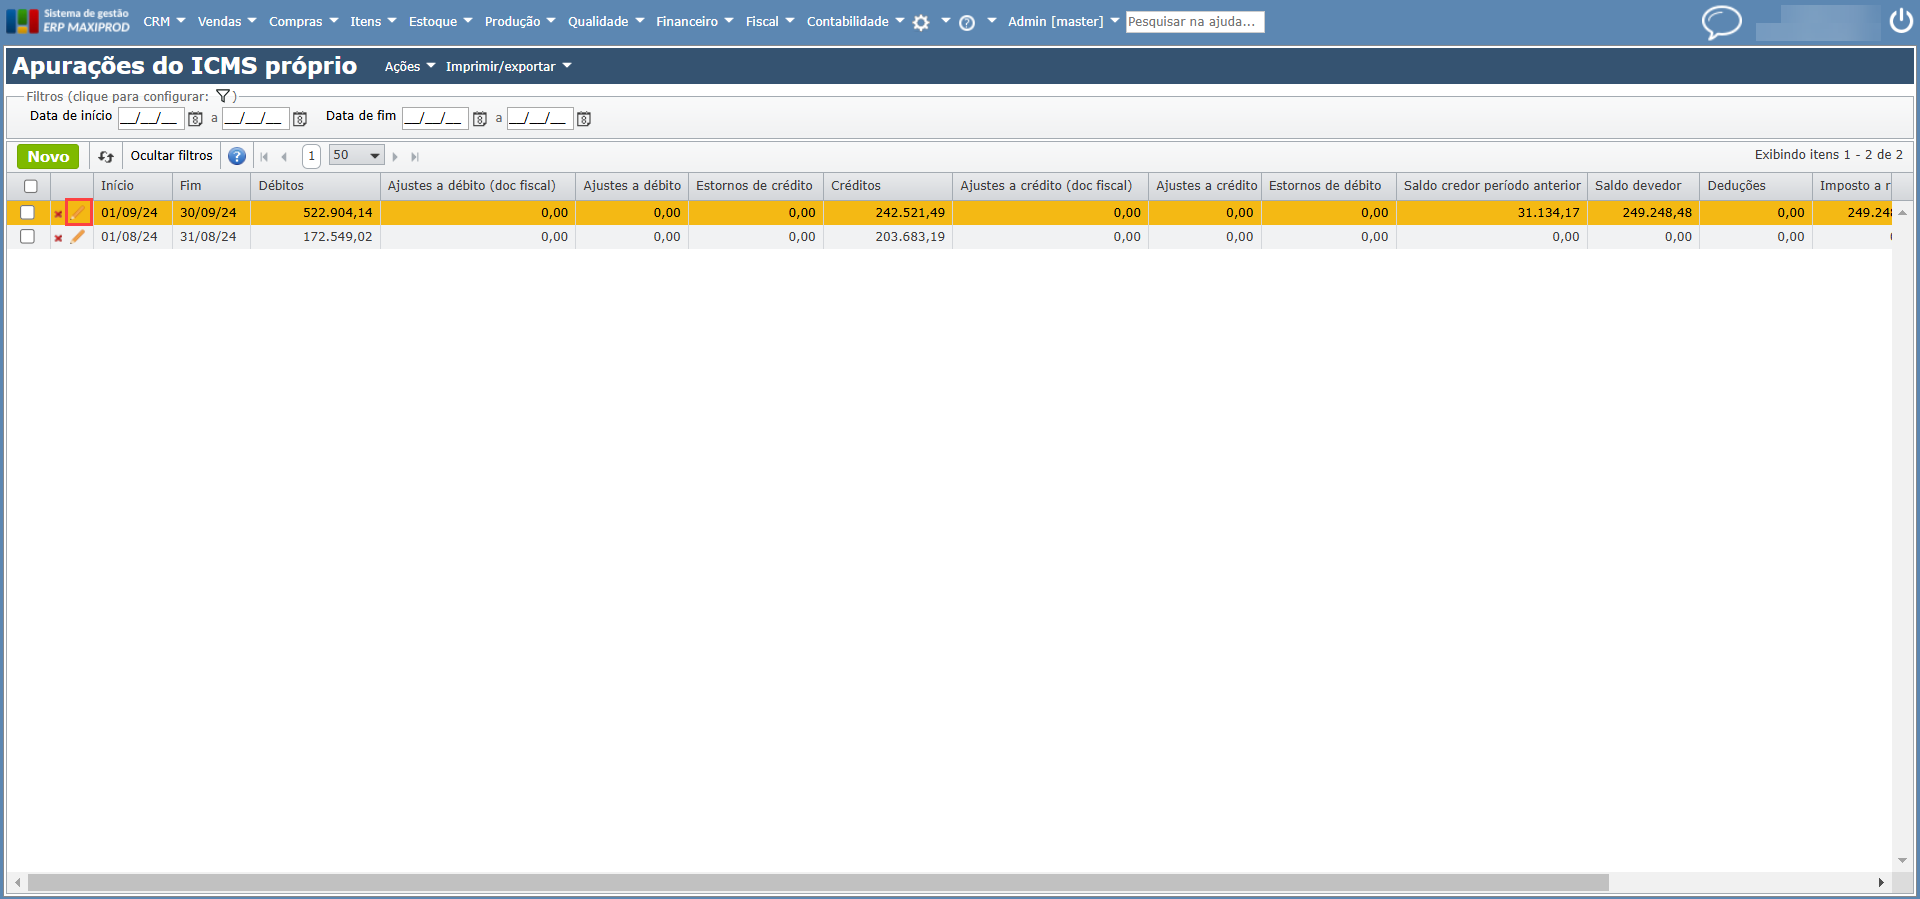Click Débitos value 522.904,14
1920x899 pixels.
pos(338,213)
